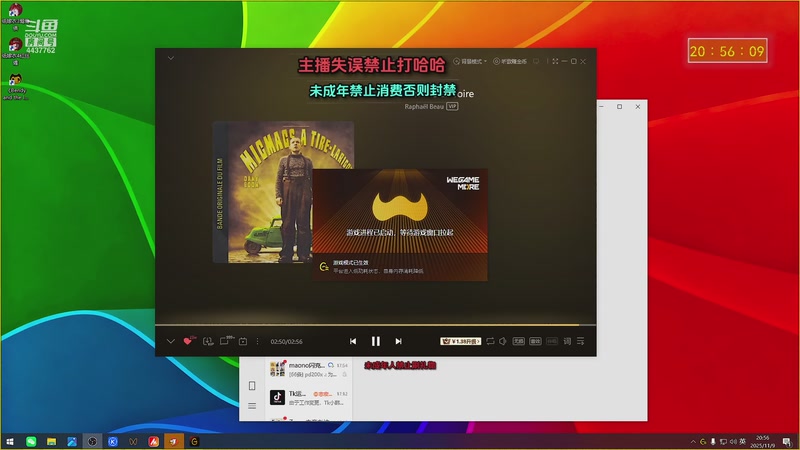Click the microphone icon in system tray
Viewport: 800px width, 450px height.
tap(713, 442)
